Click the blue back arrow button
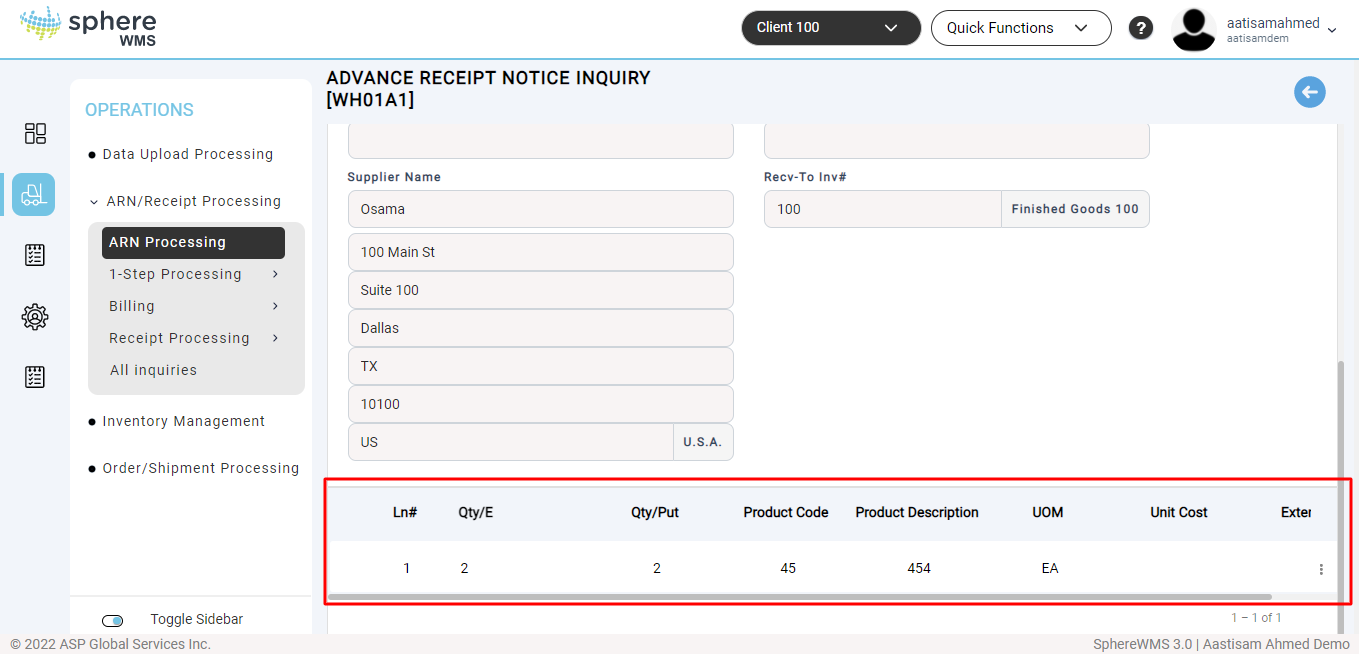 pos(1309,92)
